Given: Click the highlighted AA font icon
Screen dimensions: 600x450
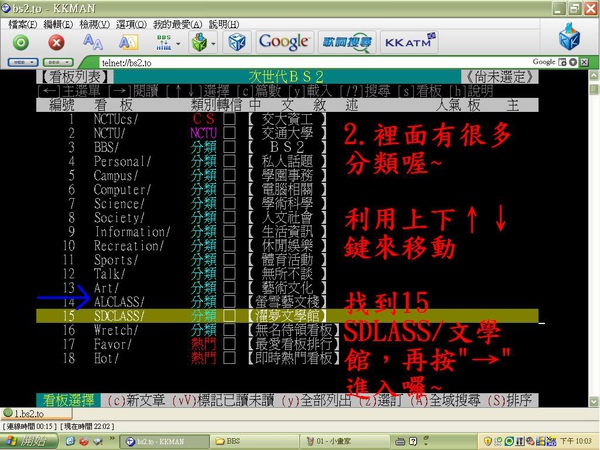Looking at the screenshot, I should pyautogui.click(x=128, y=42).
